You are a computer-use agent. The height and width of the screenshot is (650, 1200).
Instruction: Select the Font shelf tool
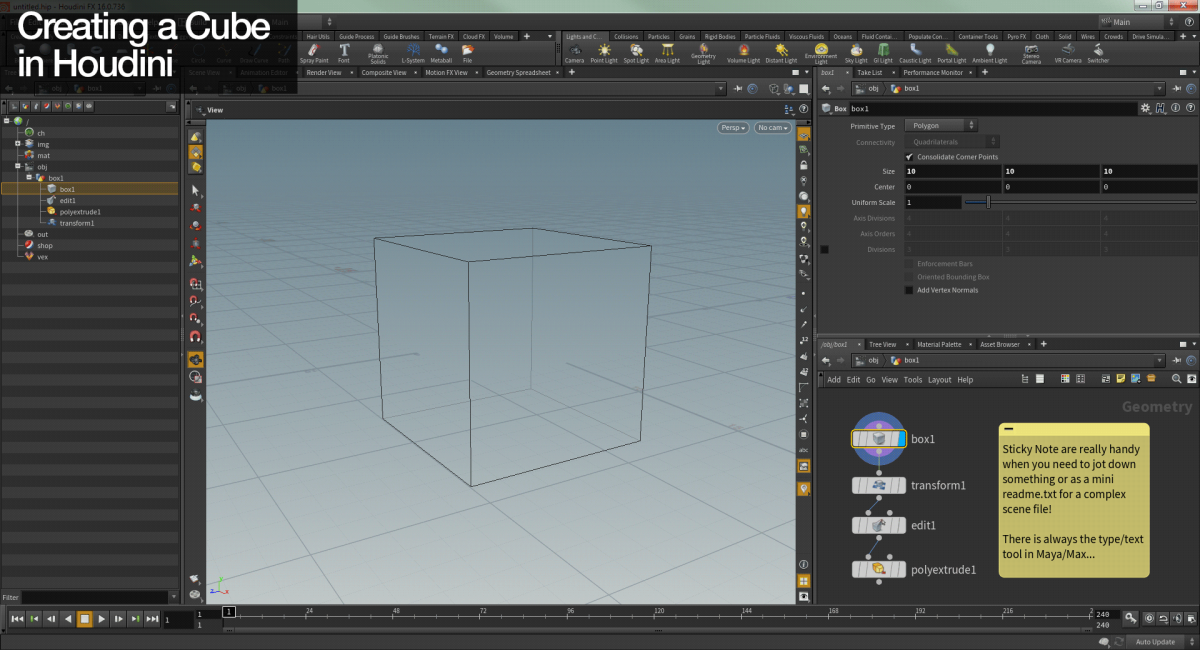tap(344, 52)
